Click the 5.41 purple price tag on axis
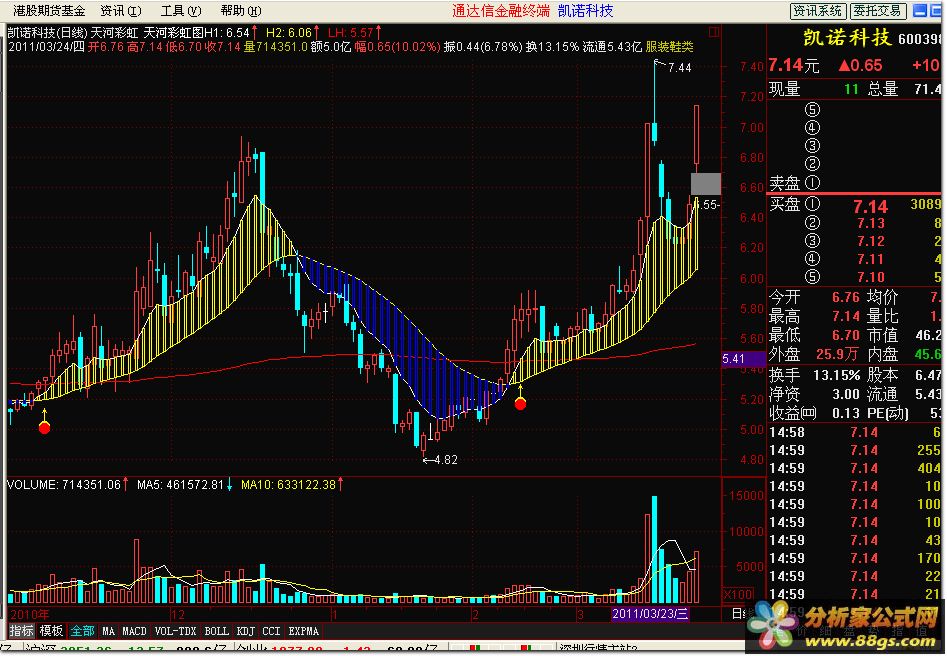 point(743,358)
